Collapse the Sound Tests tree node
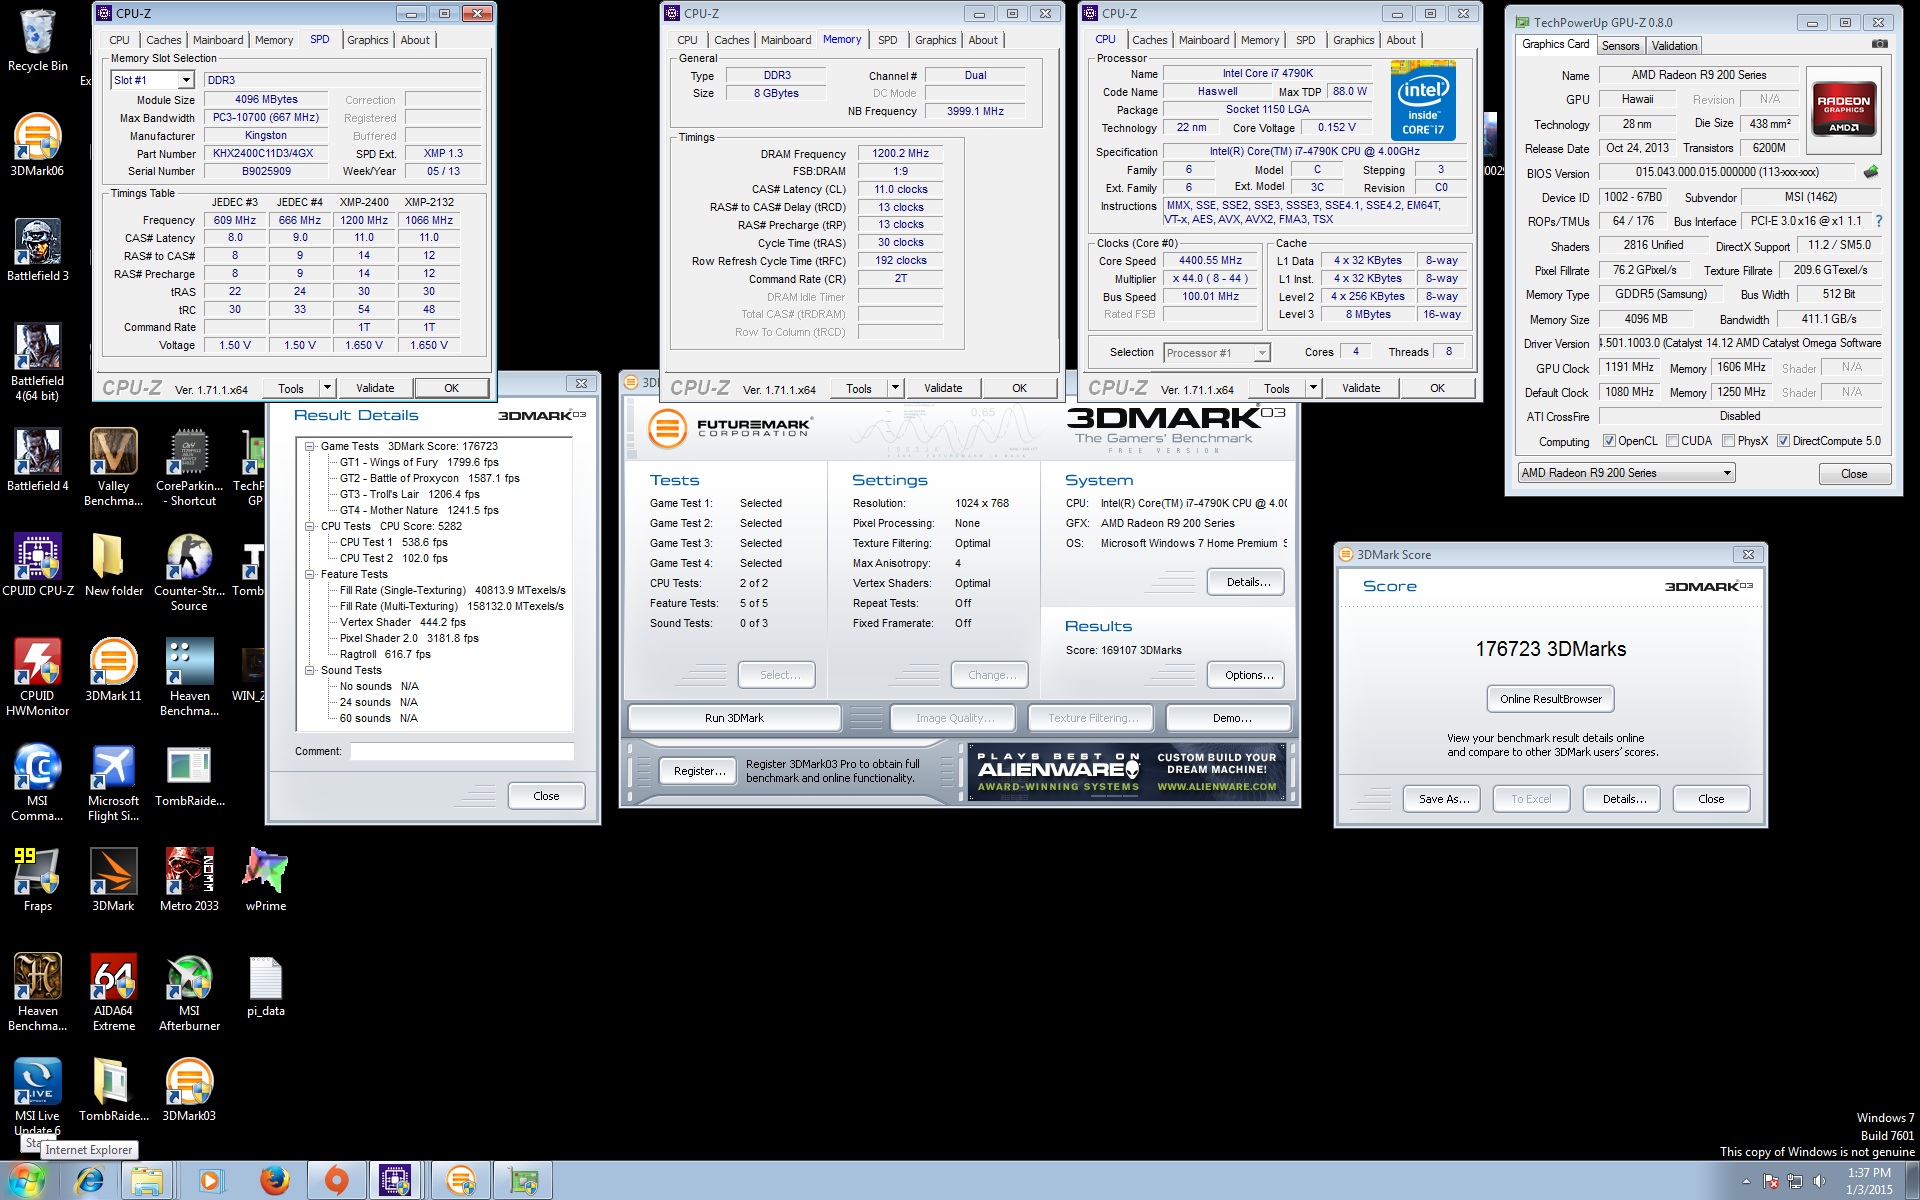1920x1200 pixels. (310, 670)
